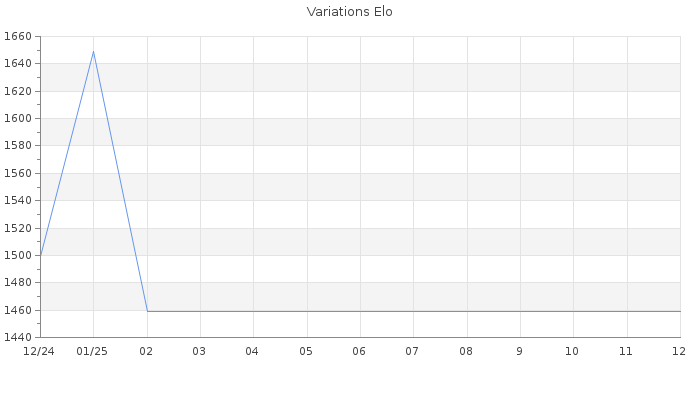Select the 1500 value on the y-axis
This screenshot has height=400, width=700.
coord(19,256)
